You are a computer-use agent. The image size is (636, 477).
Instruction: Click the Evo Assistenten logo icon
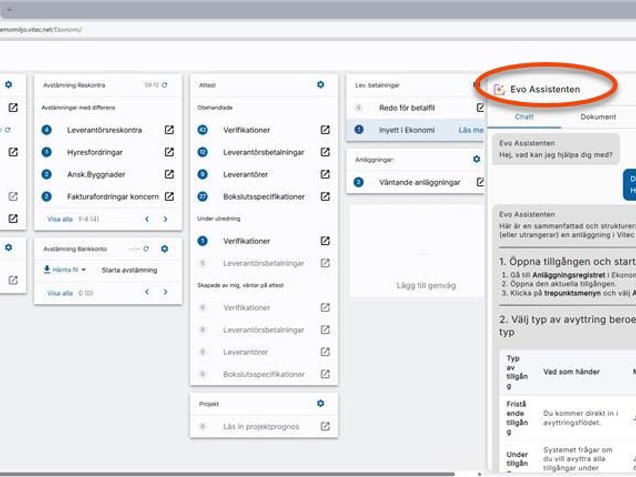click(499, 90)
